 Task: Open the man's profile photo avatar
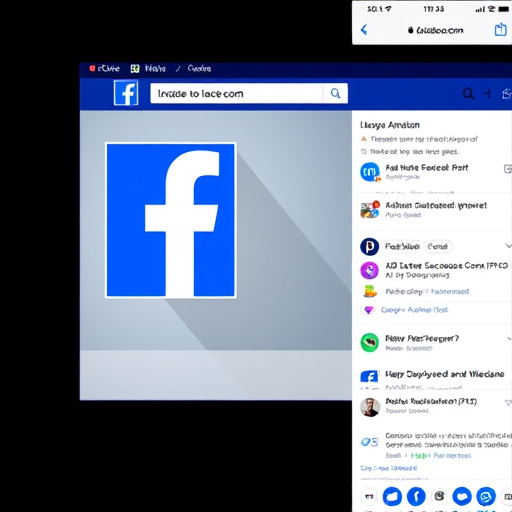coord(370,407)
